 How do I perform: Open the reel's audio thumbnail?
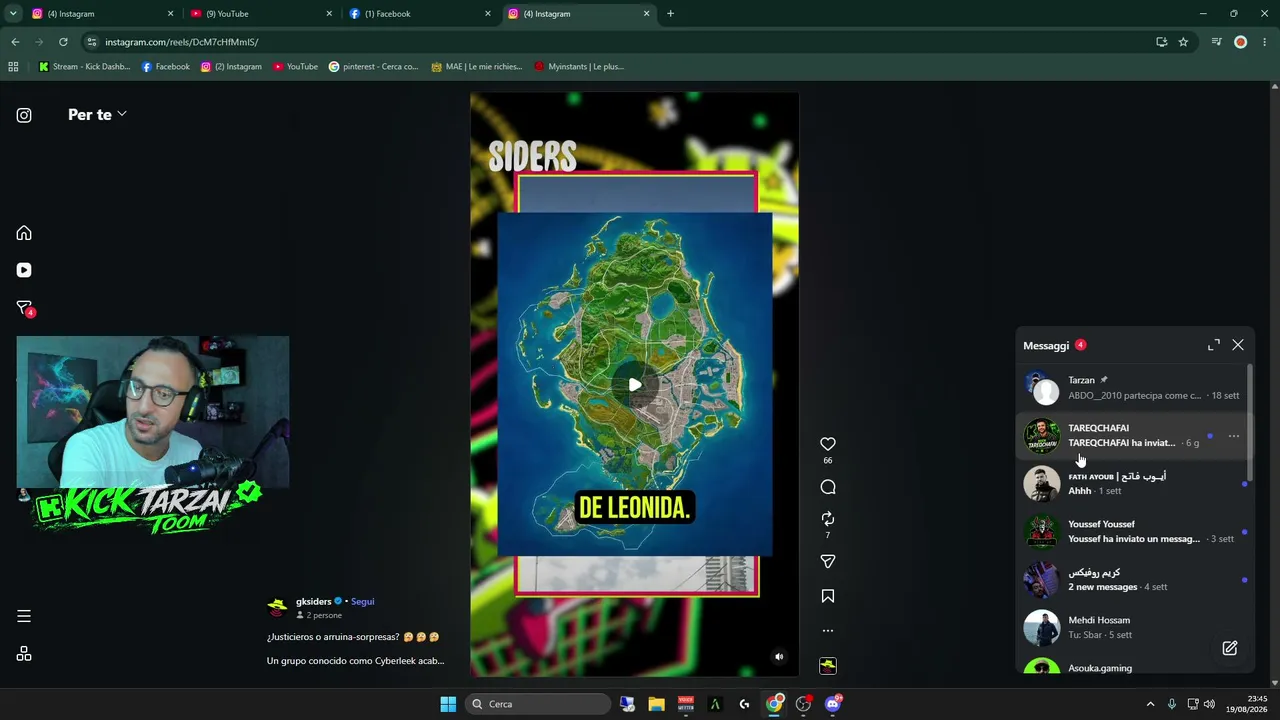coord(828,665)
